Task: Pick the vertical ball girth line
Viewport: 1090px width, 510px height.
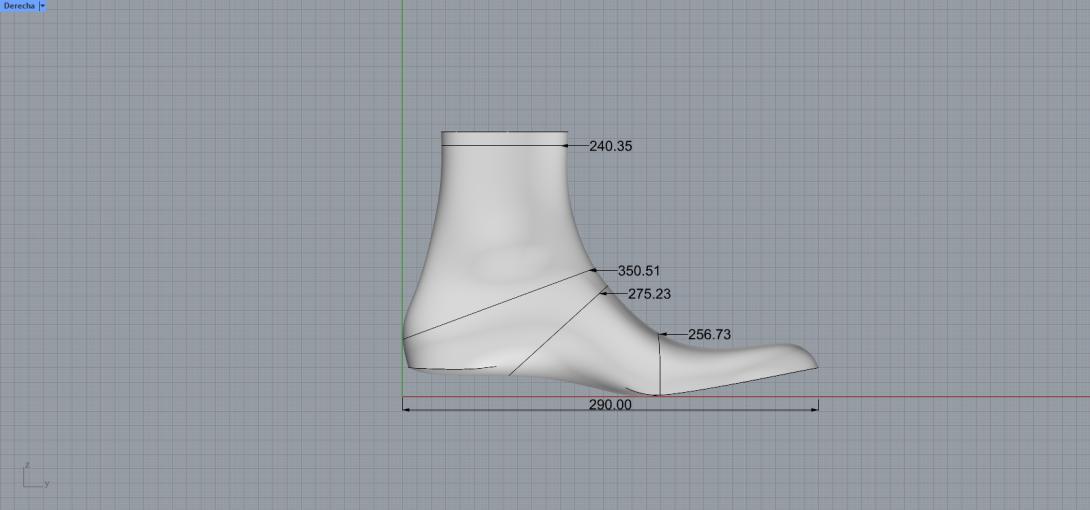Action: pyautogui.click(x=660, y=365)
